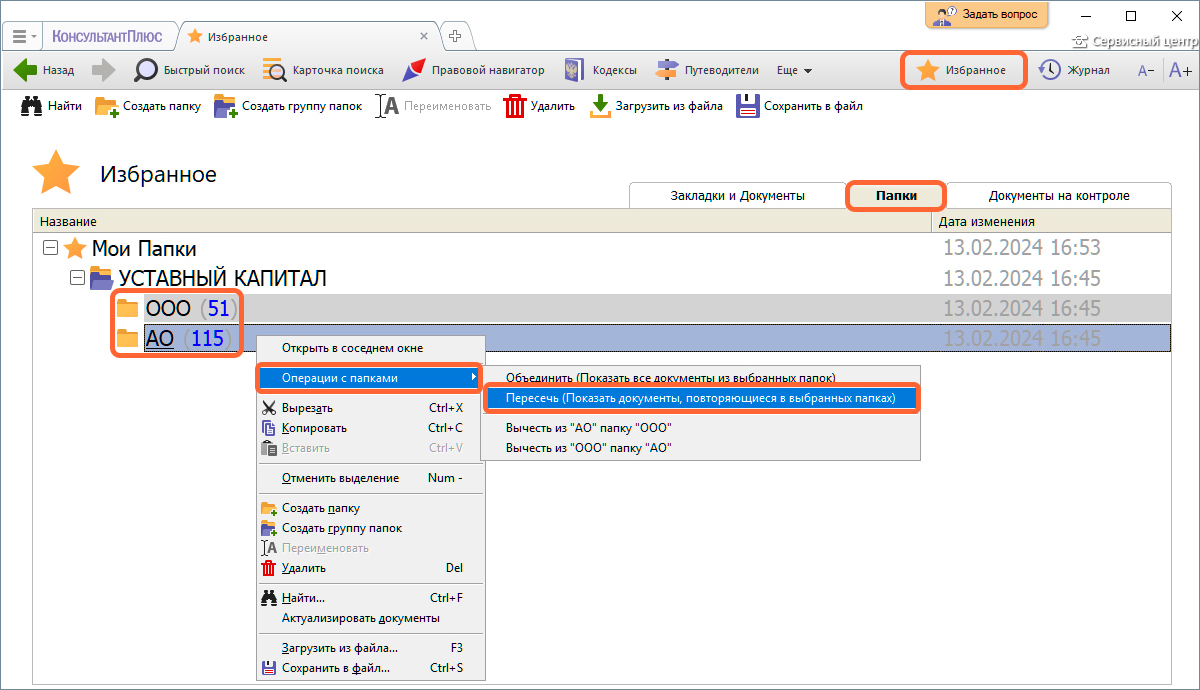The width and height of the screenshot is (1200, 690).
Task: Add a new tab with plus button
Action: (455, 36)
